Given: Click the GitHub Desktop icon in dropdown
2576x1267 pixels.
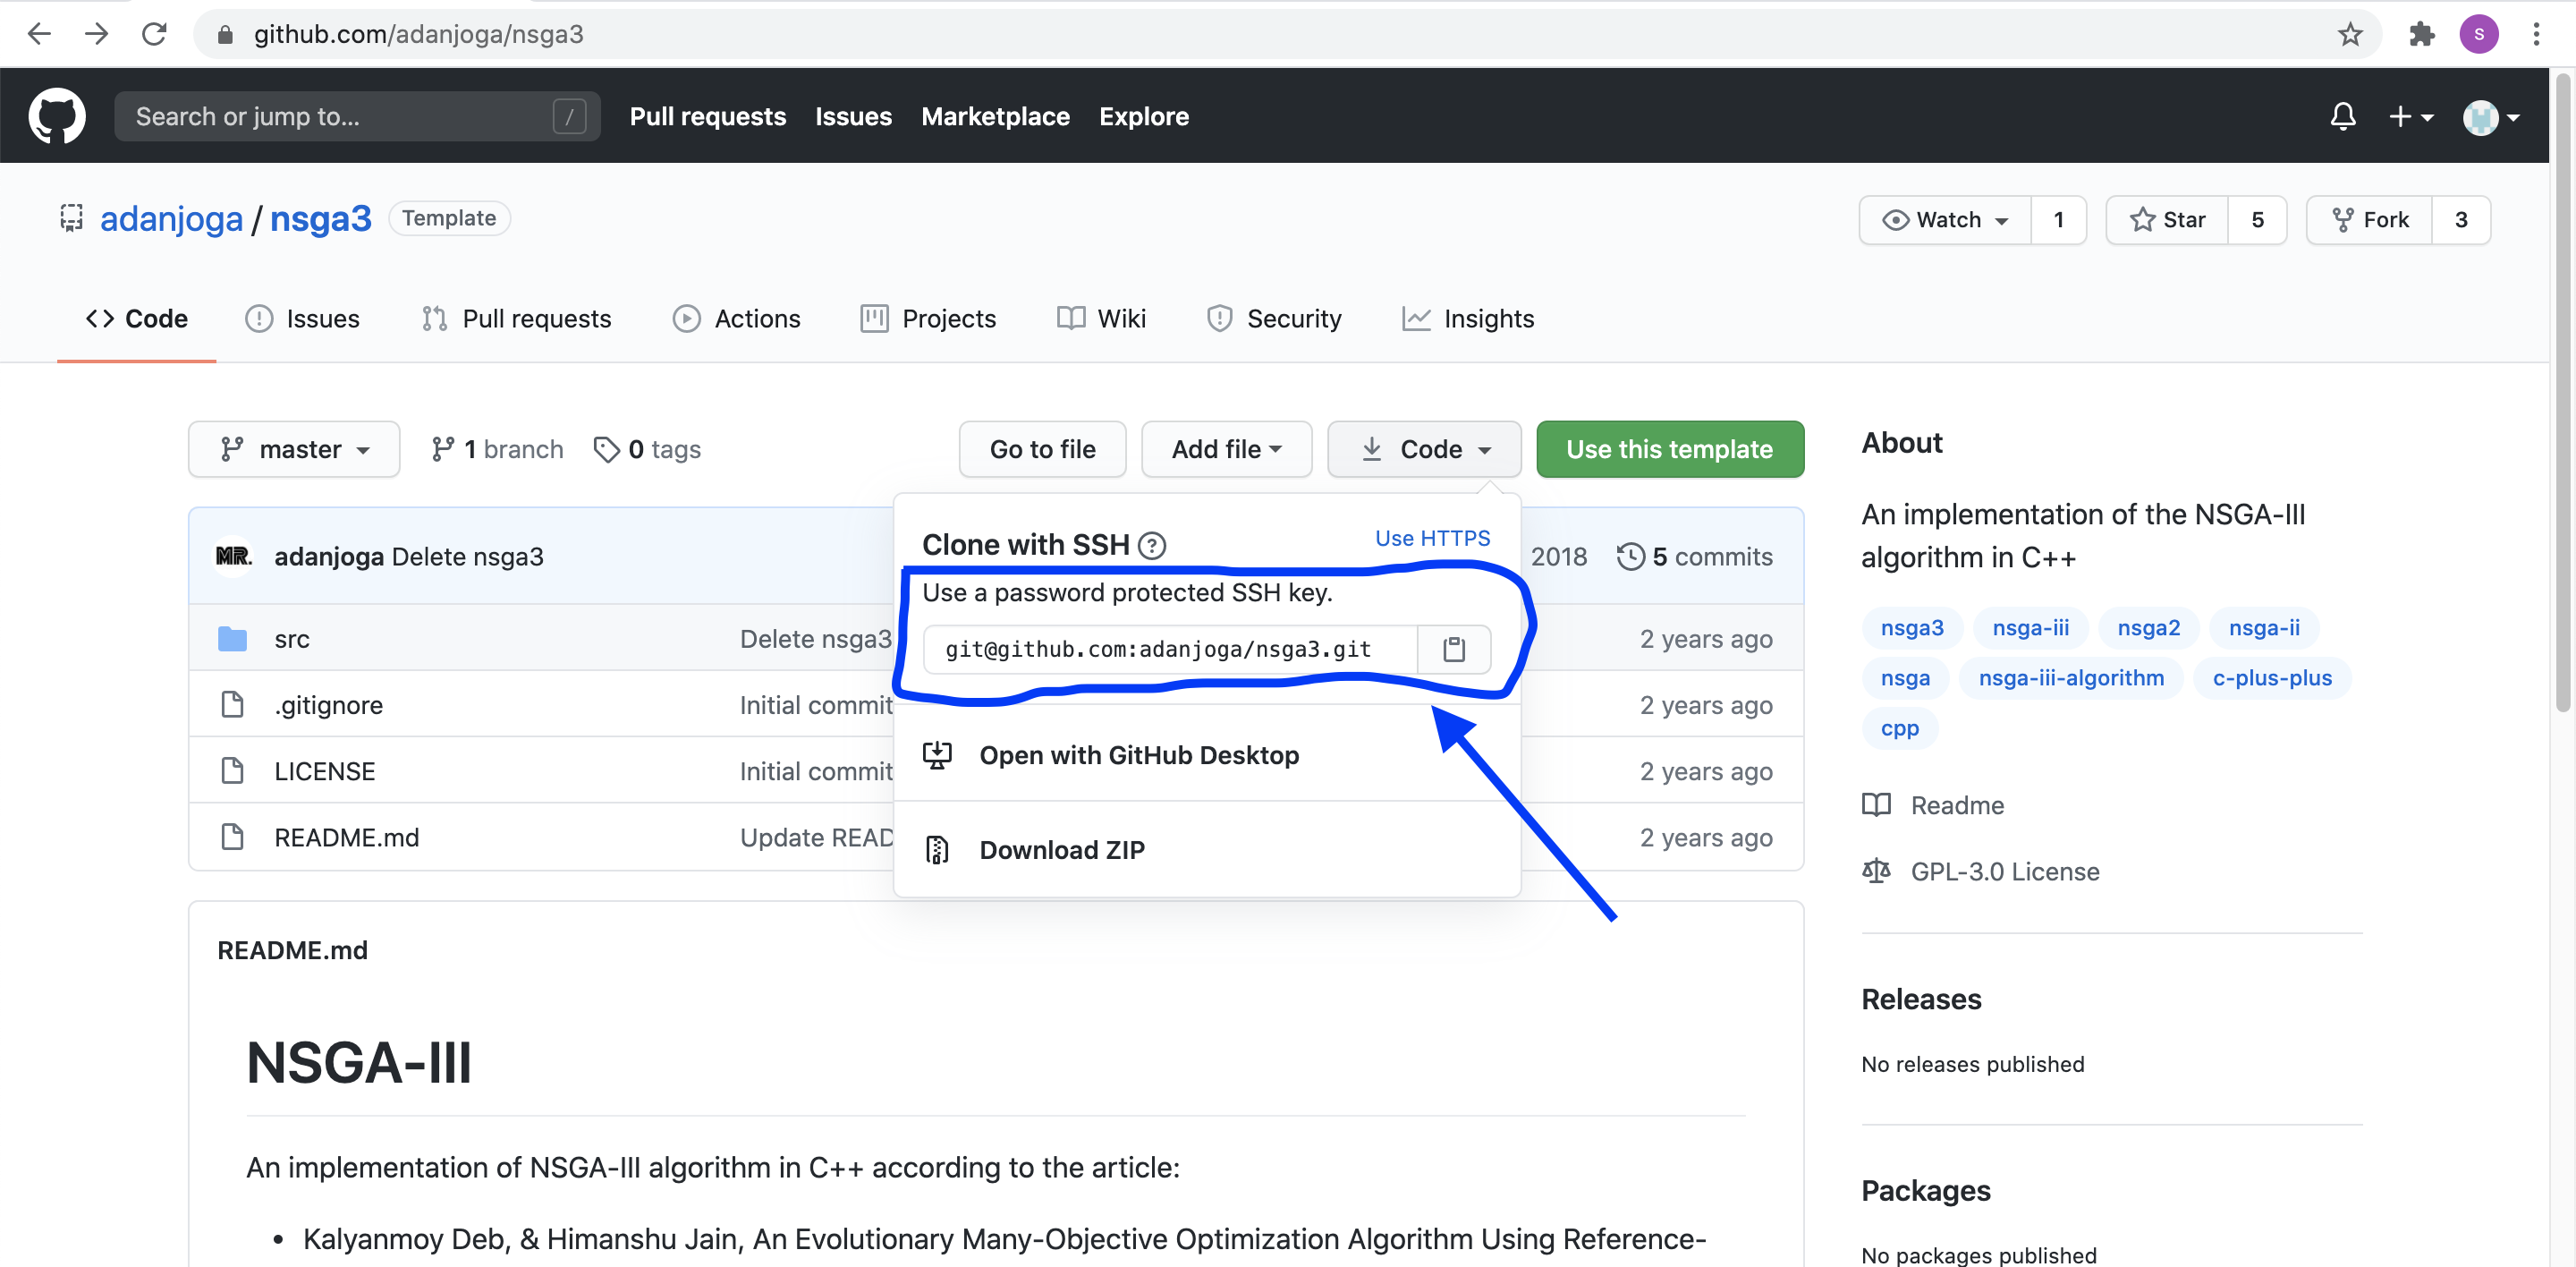Looking at the screenshot, I should pyautogui.click(x=937, y=755).
